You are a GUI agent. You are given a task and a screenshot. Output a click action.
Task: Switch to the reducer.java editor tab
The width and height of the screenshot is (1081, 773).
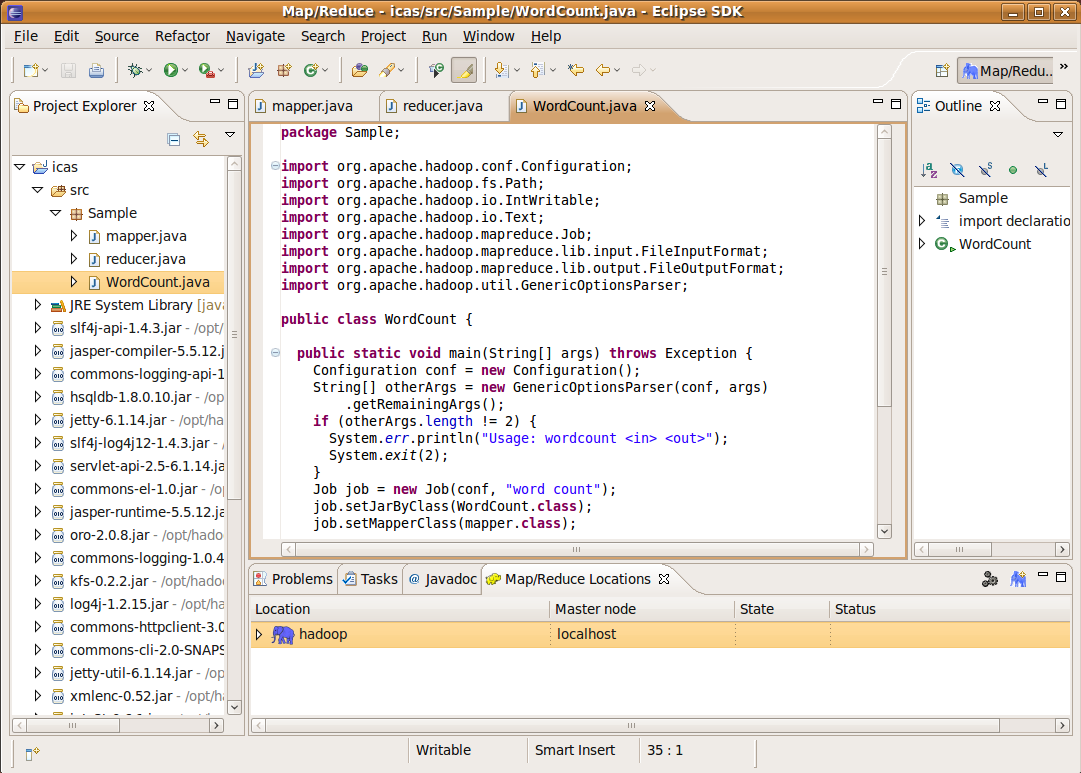coord(442,106)
